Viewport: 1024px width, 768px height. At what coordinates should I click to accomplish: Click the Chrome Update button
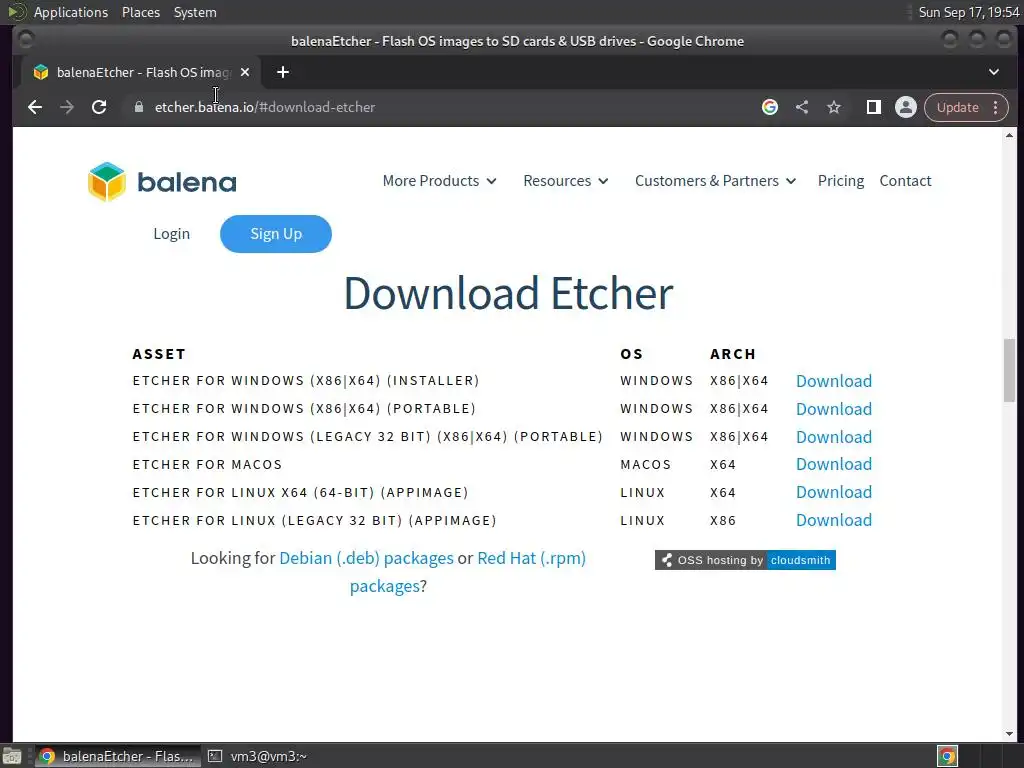(957, 107)
